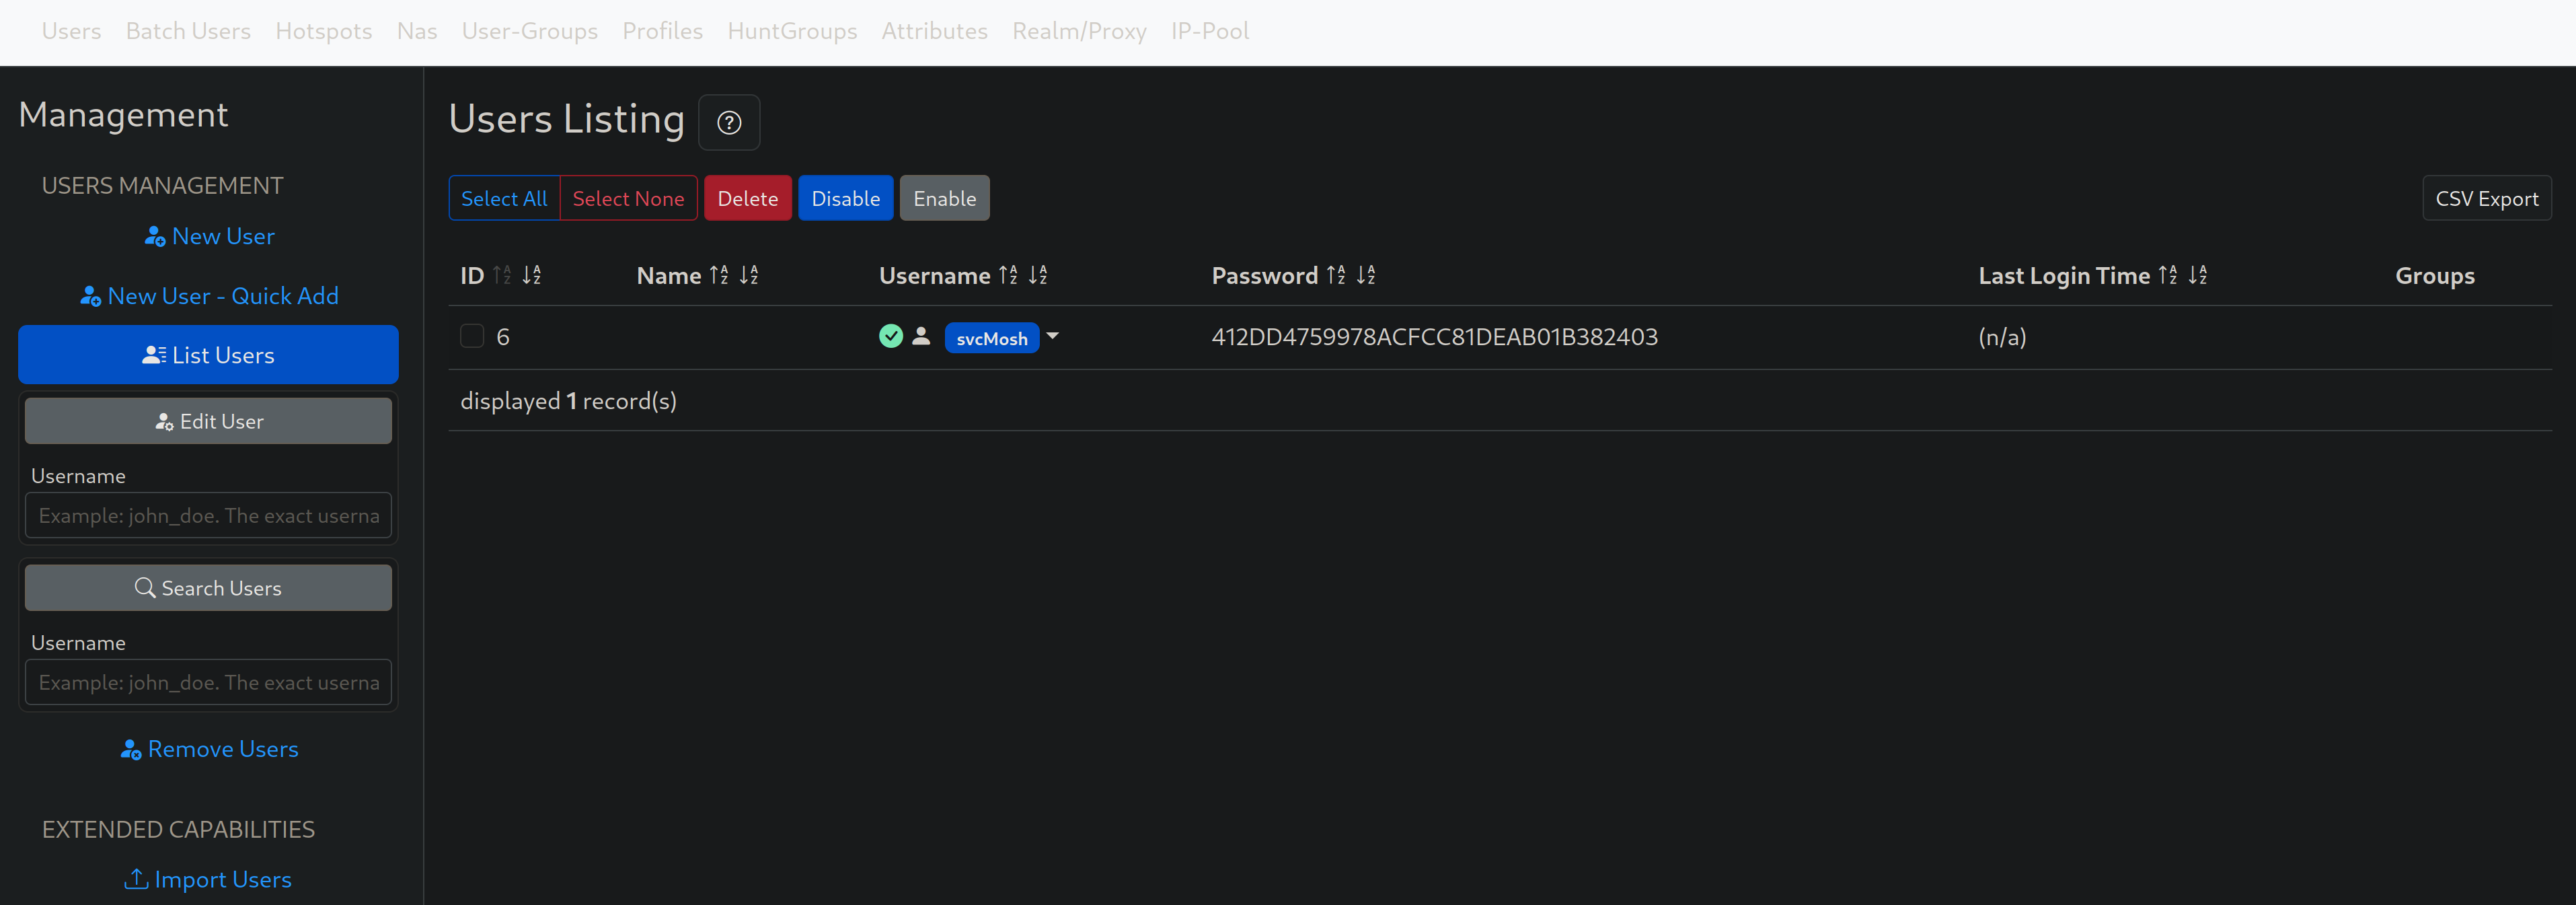Click the New User icon in sidebar
This screenshot has height=905, width=2576.
[155, 236]
